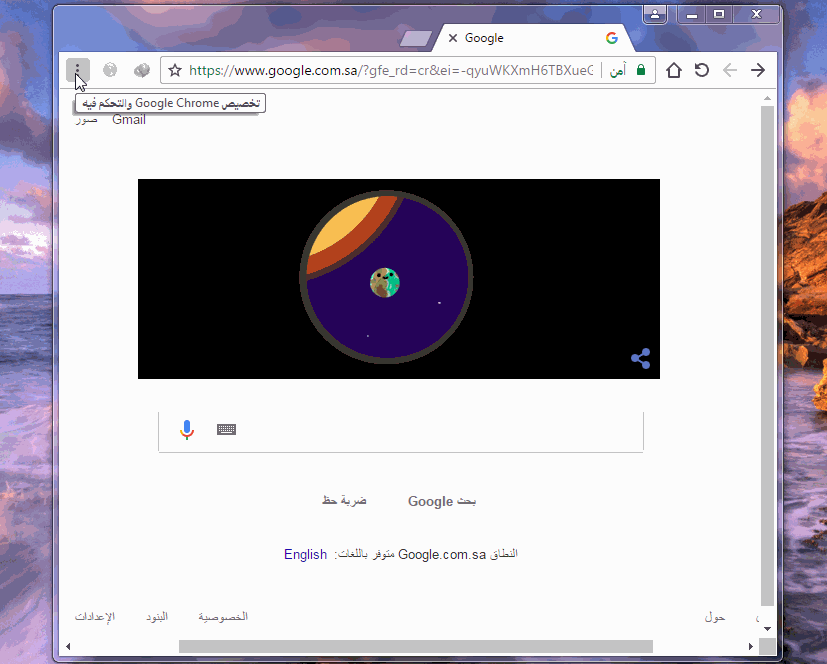The image size is (827, 664).
Task: Open a new tab with the new-tab button
Action: coord(415,39)
